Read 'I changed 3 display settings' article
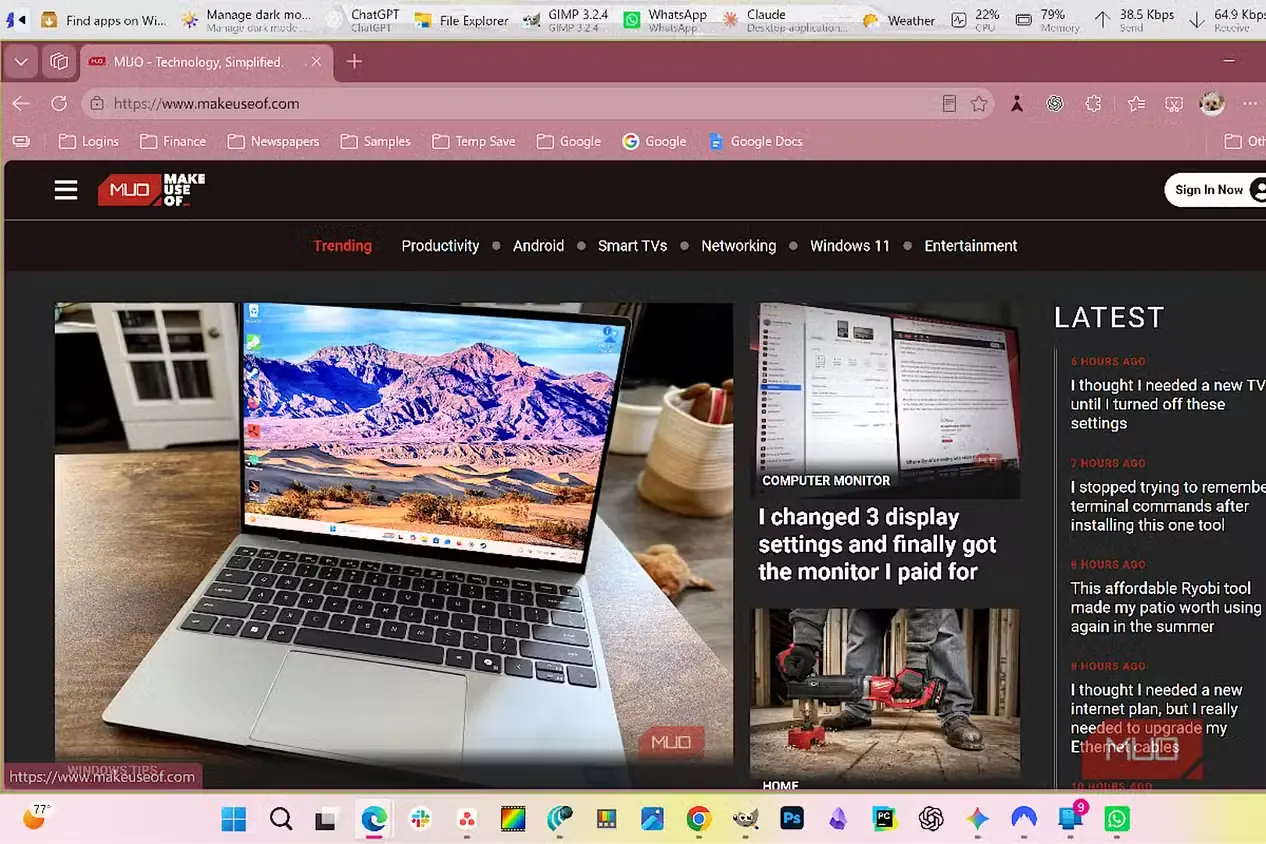The width and height of the screenshot is (1266, 844). point(877,545)
